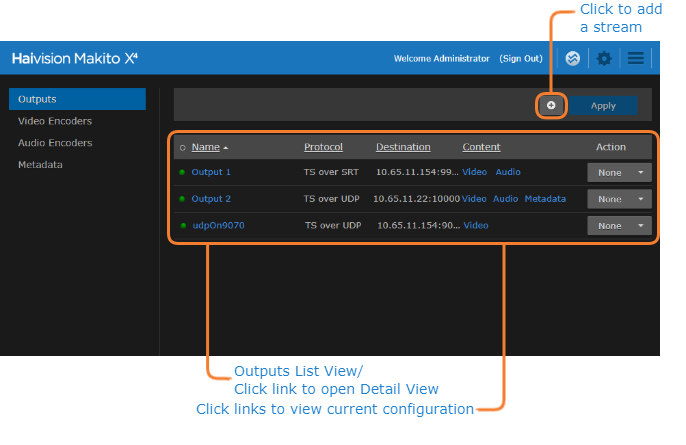
Task: Open the Action dropdown for Output 1
Action: click(x=619, y=172)
